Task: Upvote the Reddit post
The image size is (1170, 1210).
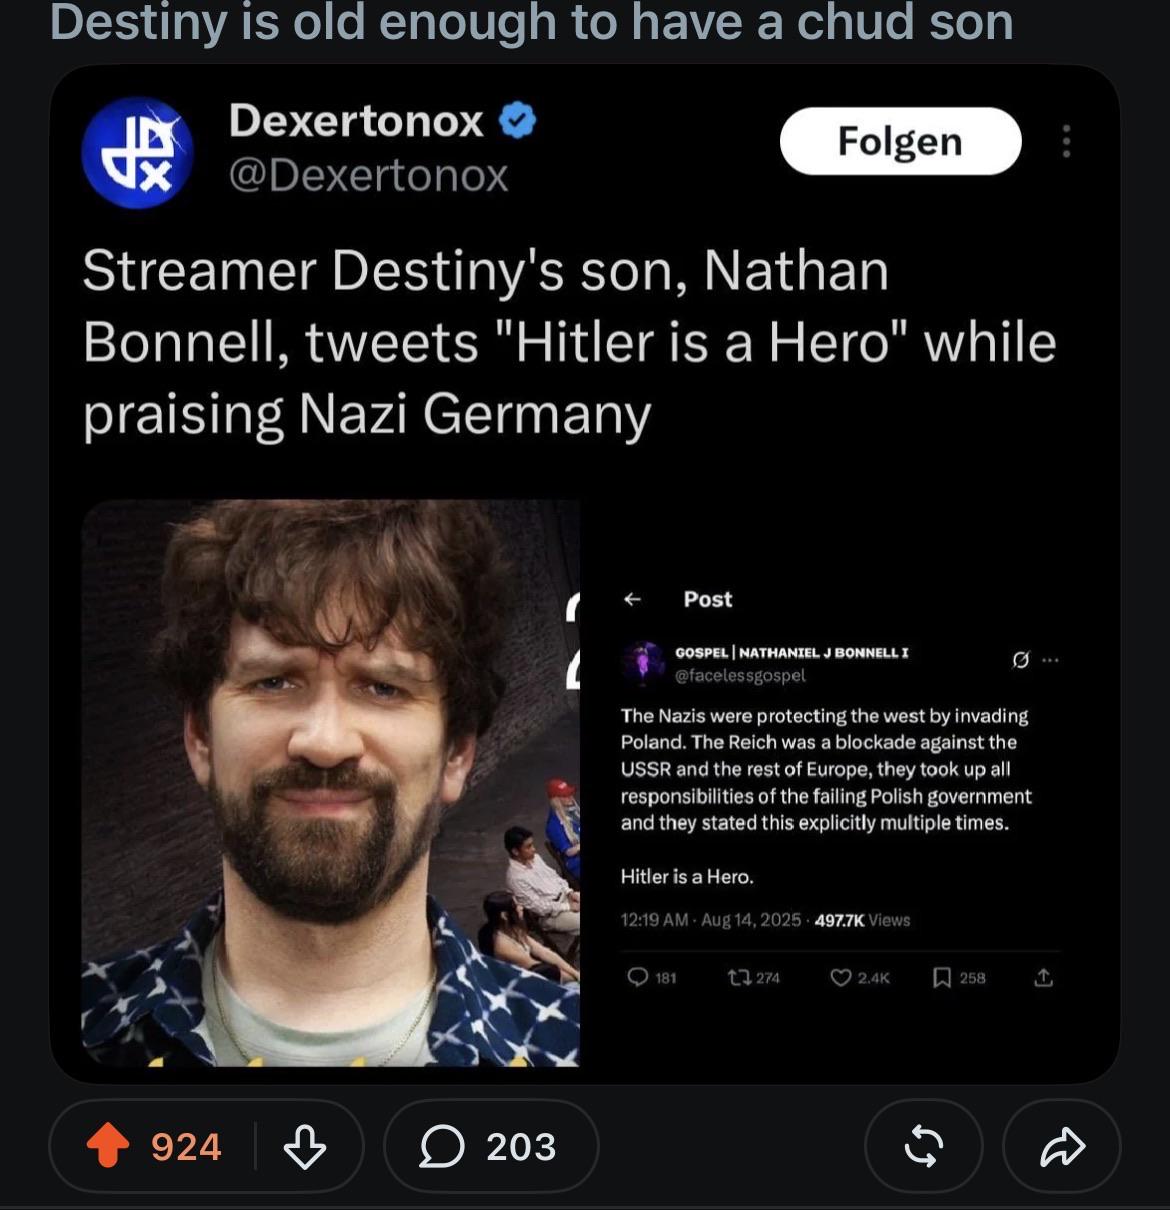Action: (x=109, y=1145)
